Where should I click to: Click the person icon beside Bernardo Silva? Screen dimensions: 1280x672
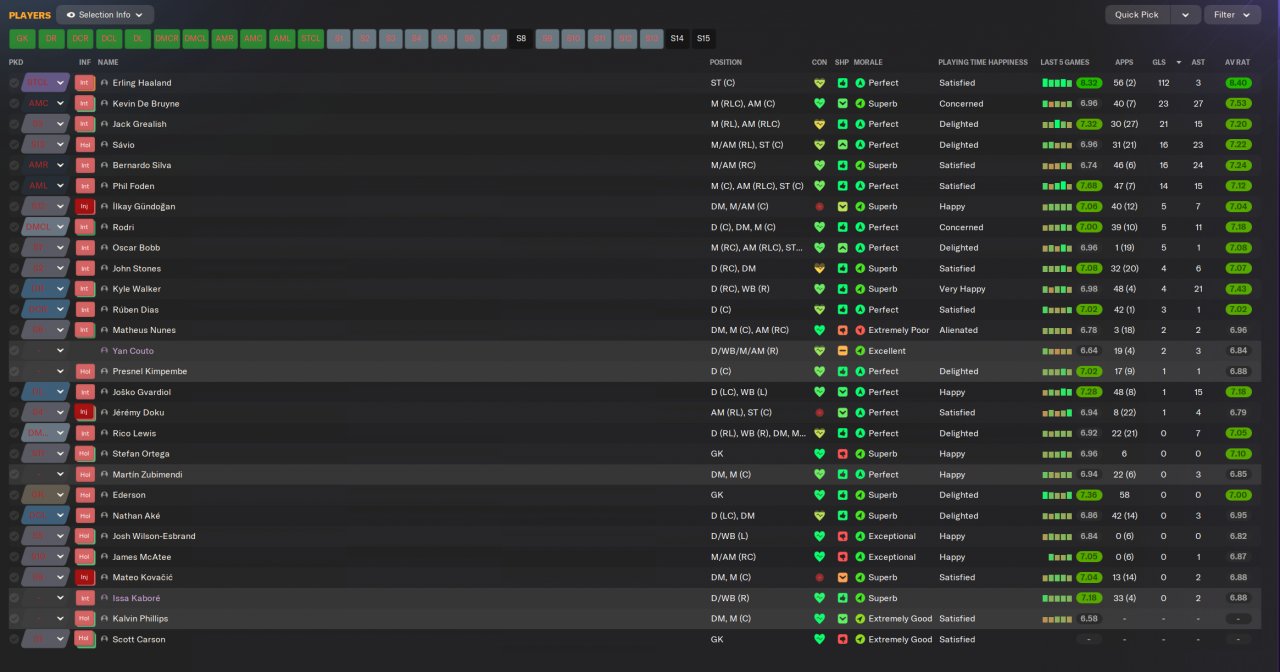click(x=104, y=166)
